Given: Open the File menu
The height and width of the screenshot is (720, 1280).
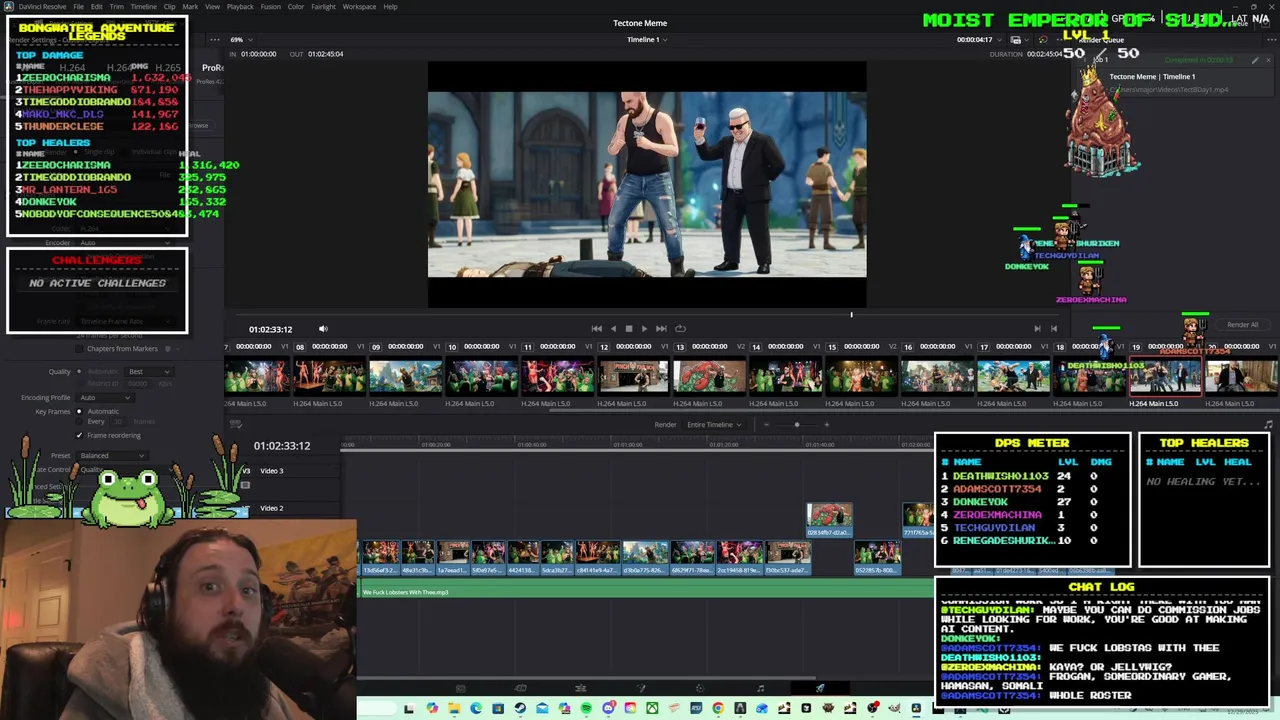Looking at the screenshot, I should pos(78,7).
